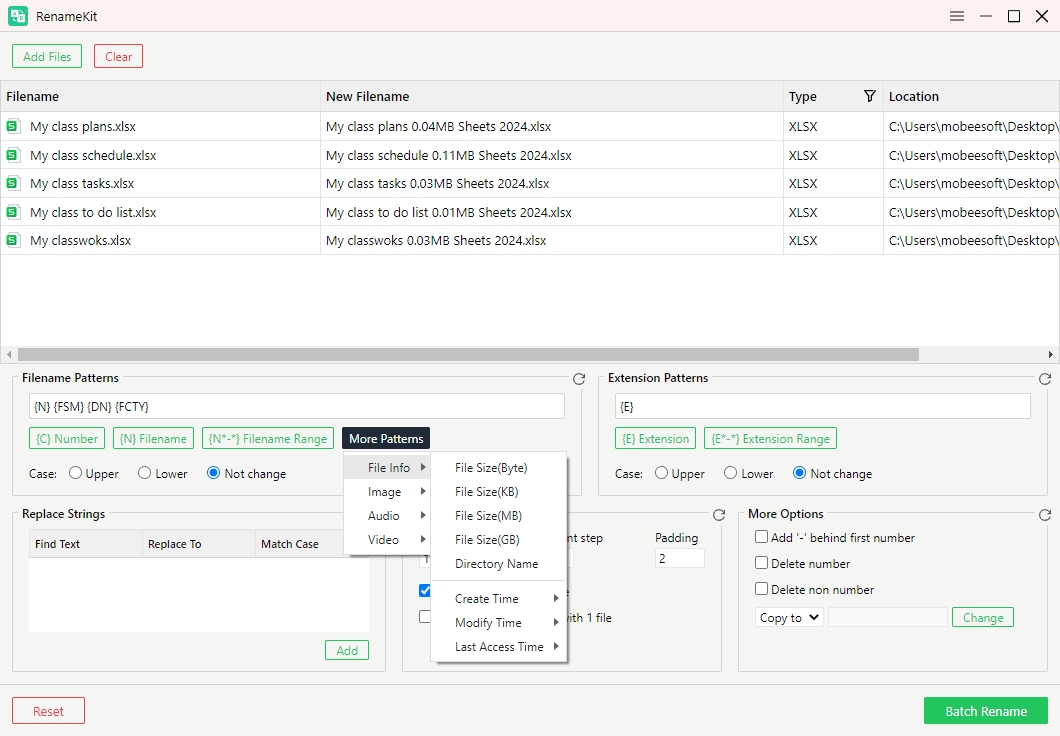
Task: Choose File Size(GB) from the submenu
Action: click(499, 539)
